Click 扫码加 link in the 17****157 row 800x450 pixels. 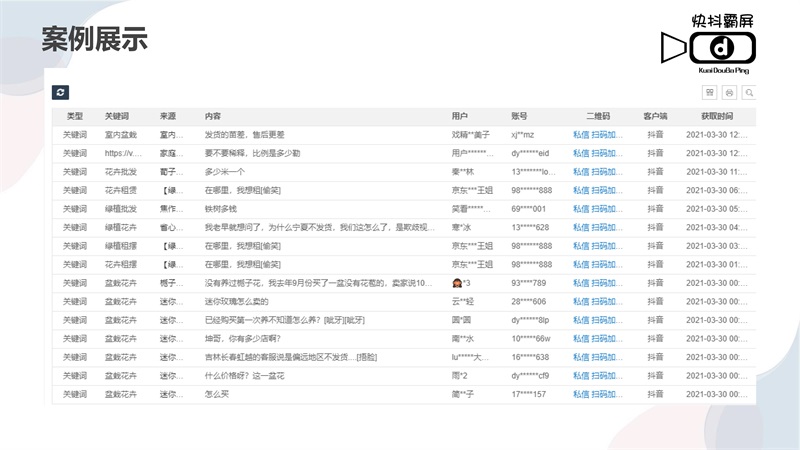[x=607, y=394]
